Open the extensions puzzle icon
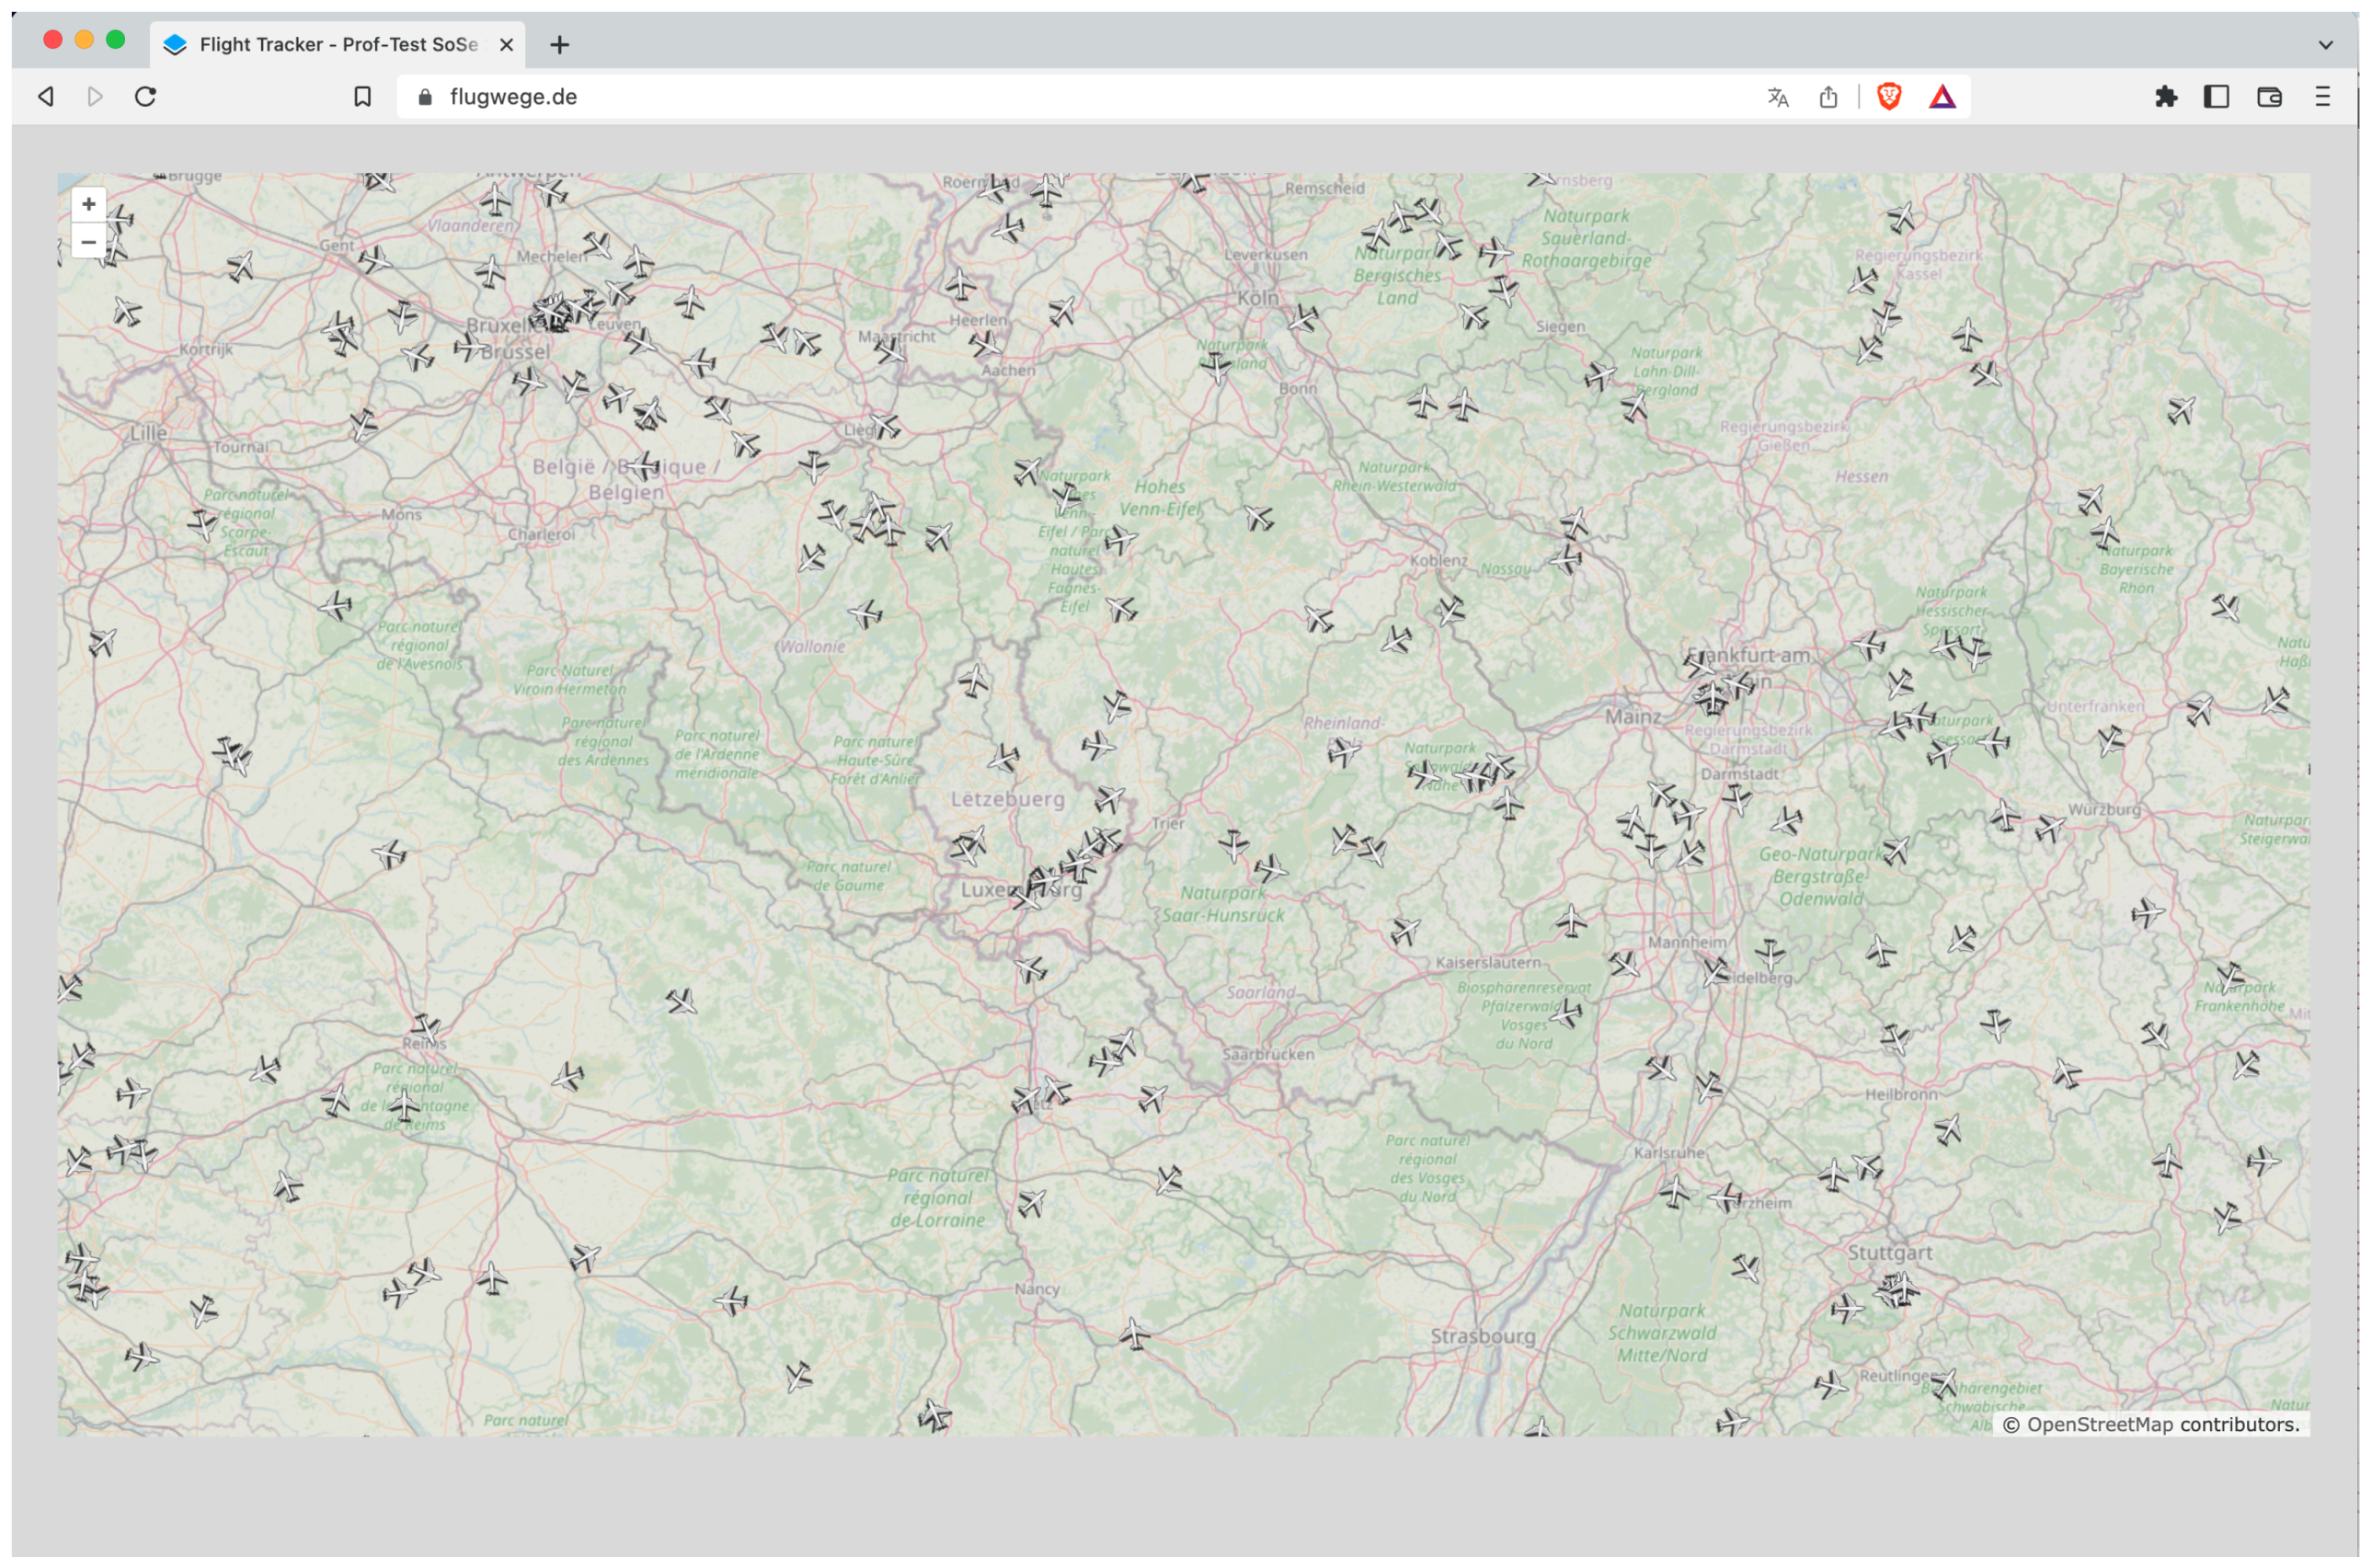The width and height of the screenshot is (2372, 1568). click(2165, 97)
